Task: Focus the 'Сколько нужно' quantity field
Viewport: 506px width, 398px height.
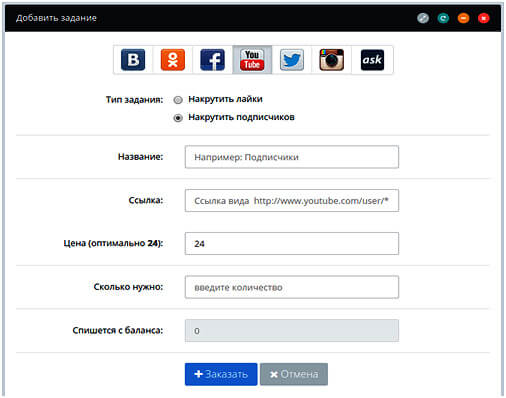Action: 292,287
